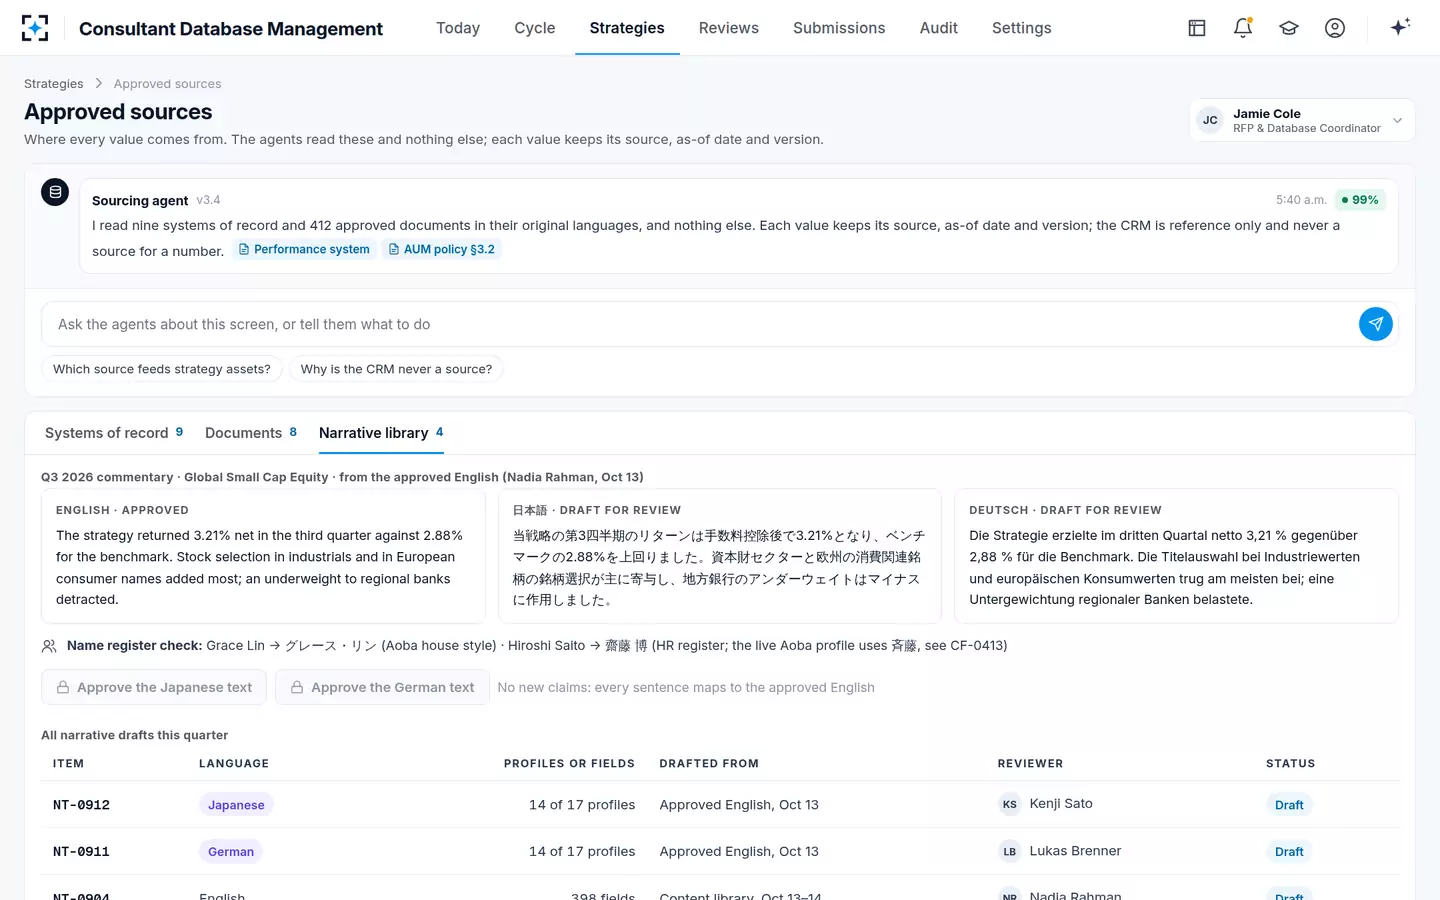Screen dimensions: 1440x900
Task: Ask 'Why is the CRM never a source?'
Action: 396,369
